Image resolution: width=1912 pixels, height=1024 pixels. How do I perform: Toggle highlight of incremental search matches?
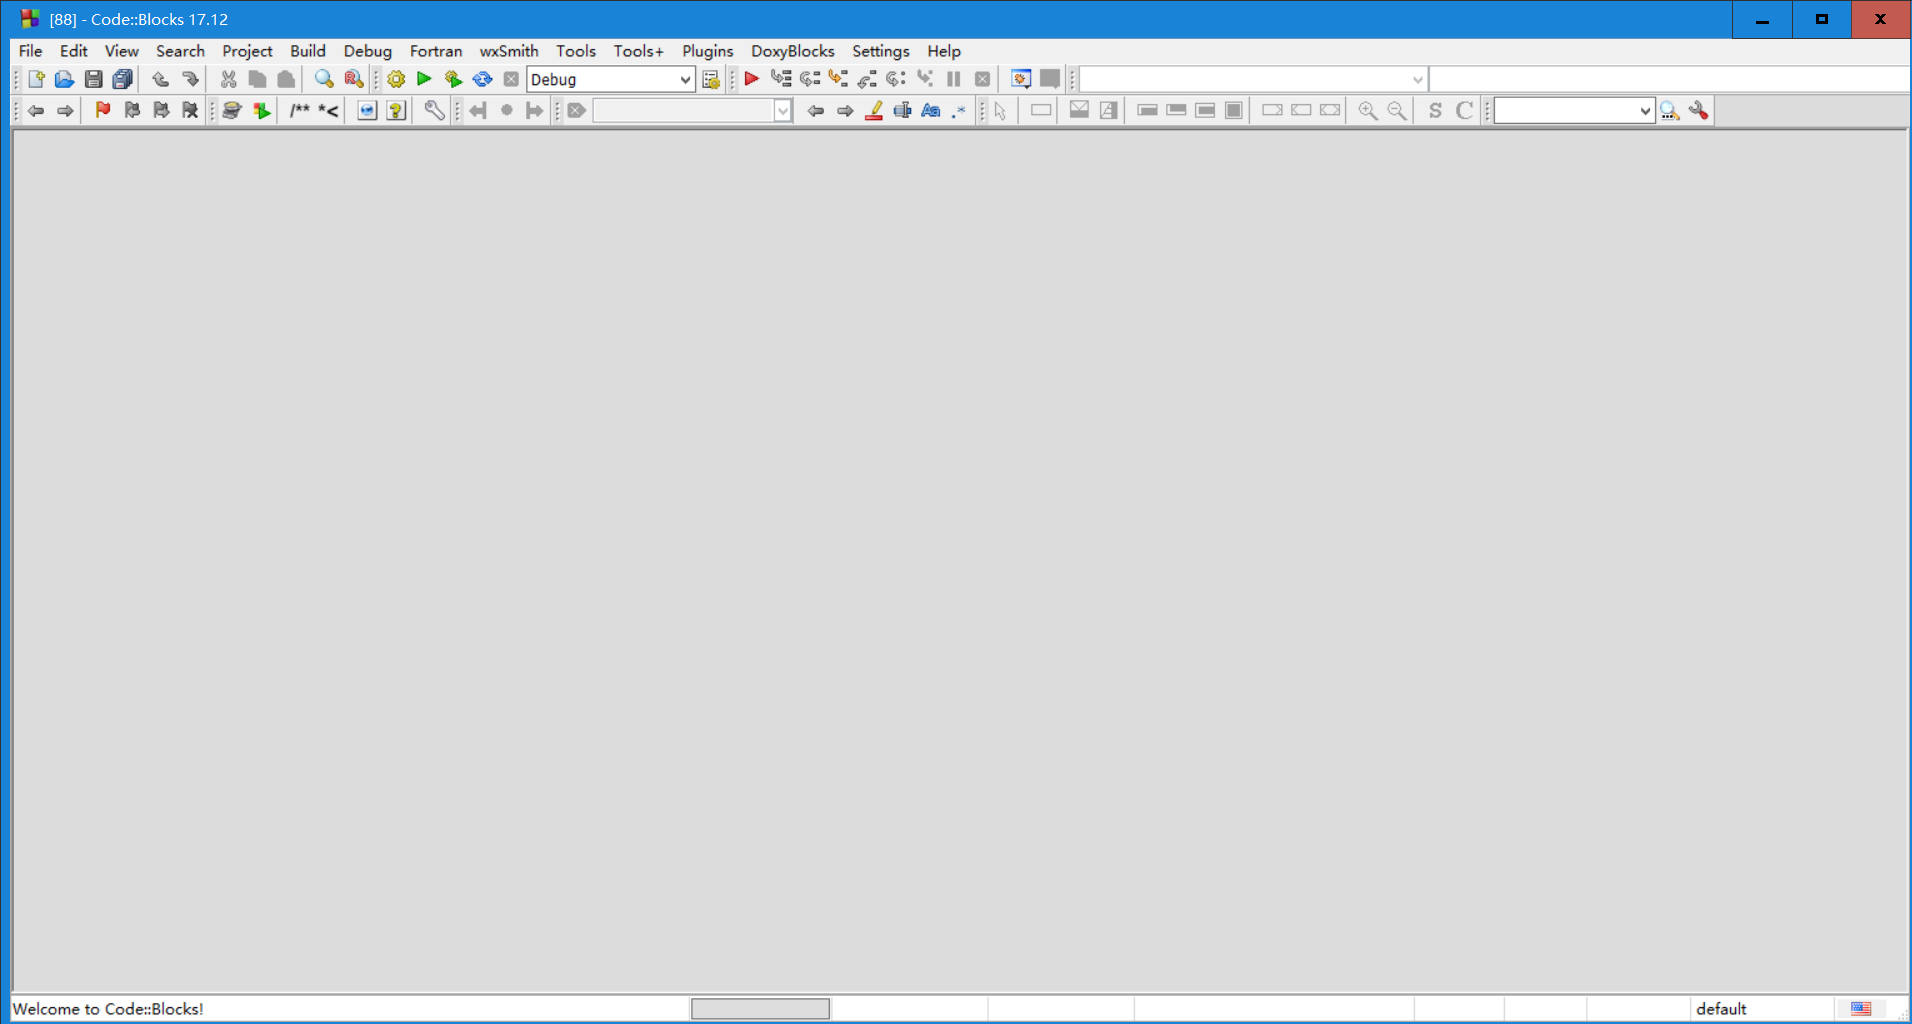873,110
